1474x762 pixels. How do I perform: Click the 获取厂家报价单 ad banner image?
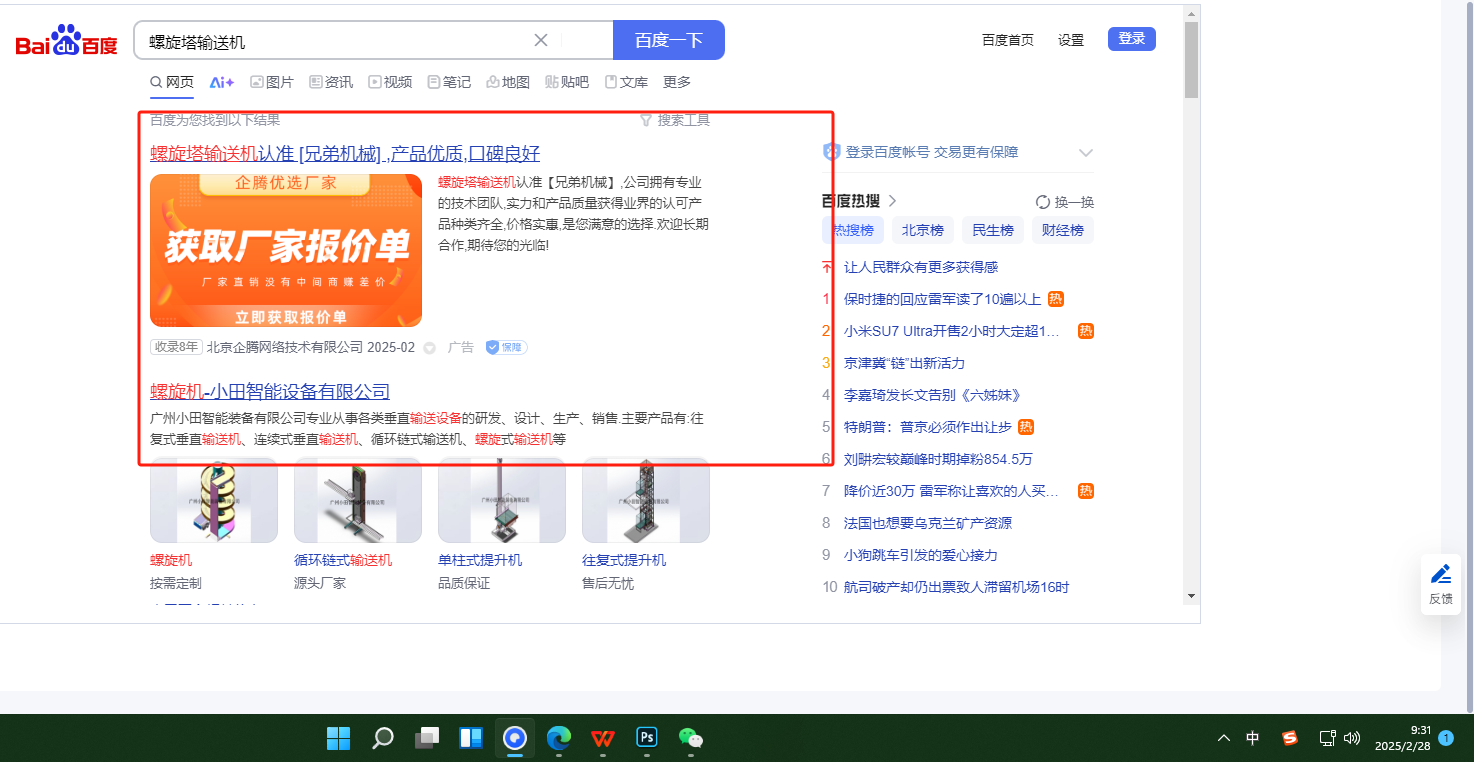pyautogui.click(x=286, y=250)
